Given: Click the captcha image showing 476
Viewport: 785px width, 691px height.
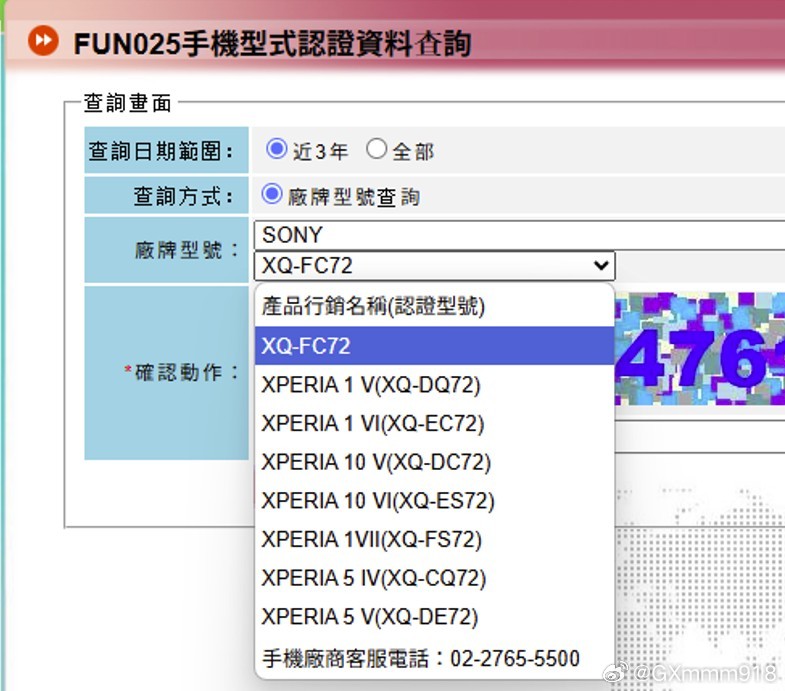Looking at the screenshot, I should (x=699, y=349).
